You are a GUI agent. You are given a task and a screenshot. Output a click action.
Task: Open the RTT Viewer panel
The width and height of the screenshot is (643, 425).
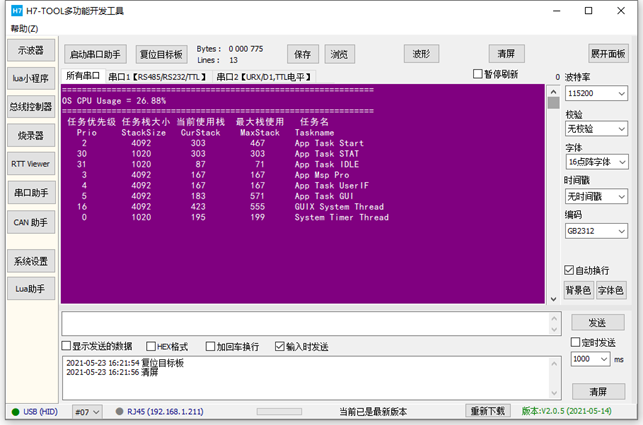(x=31, y=164)
